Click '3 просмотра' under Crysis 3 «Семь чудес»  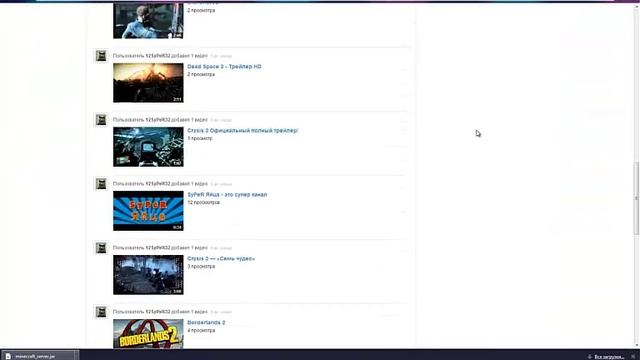[x=201, y=267]
